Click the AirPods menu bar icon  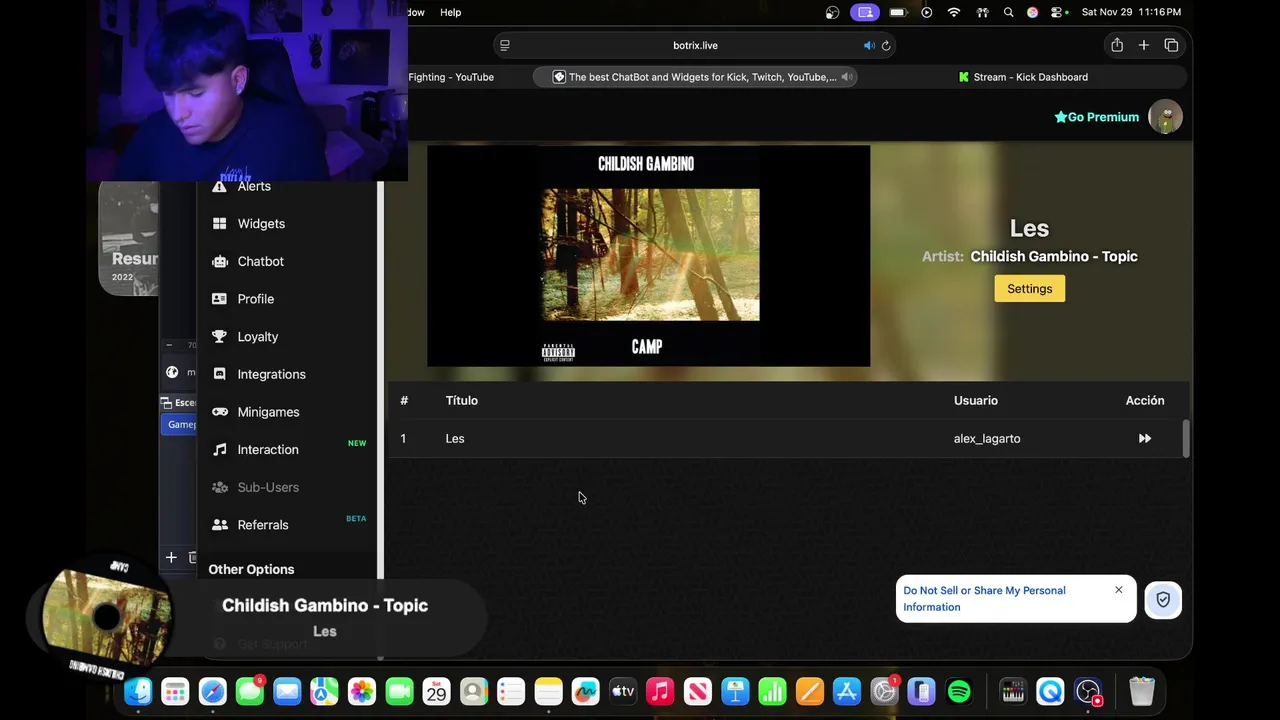tap(983, 12)
